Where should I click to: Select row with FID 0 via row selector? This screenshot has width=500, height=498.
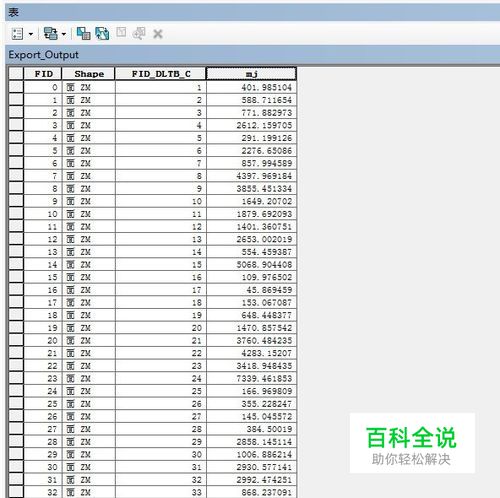(x=16, y=87)
